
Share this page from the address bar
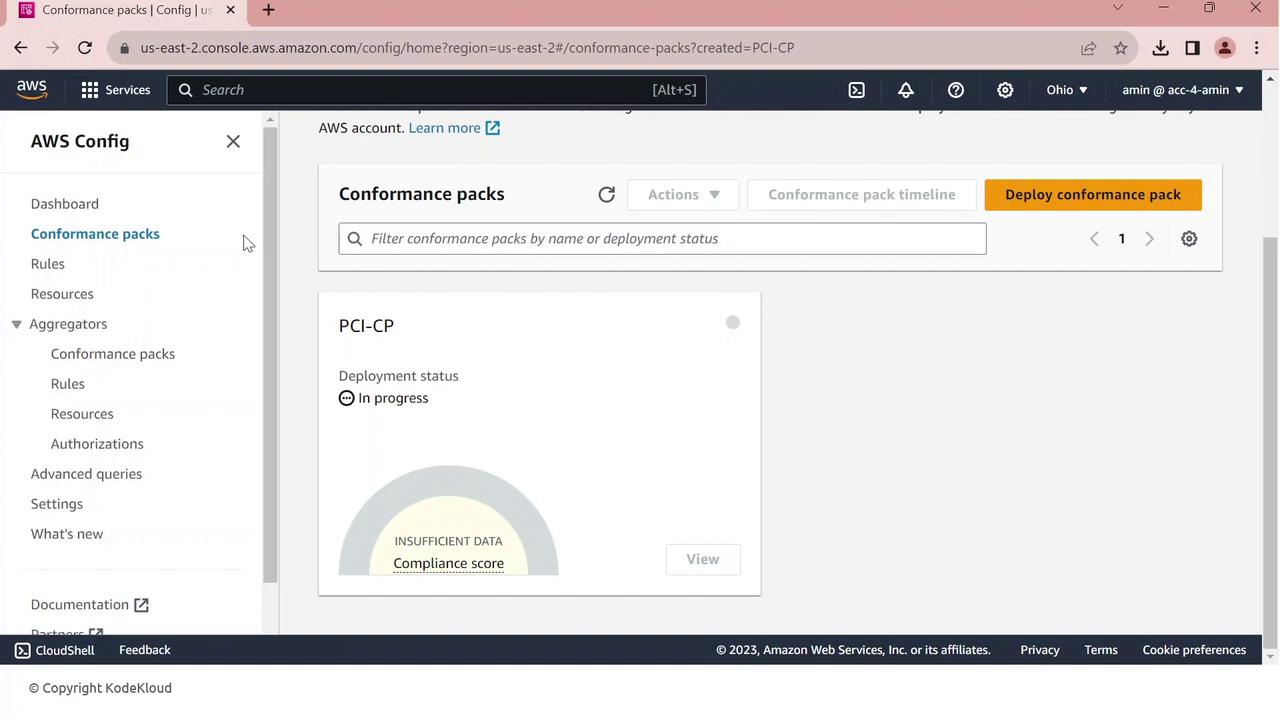pyautogui.click(x=1088, y=48)
